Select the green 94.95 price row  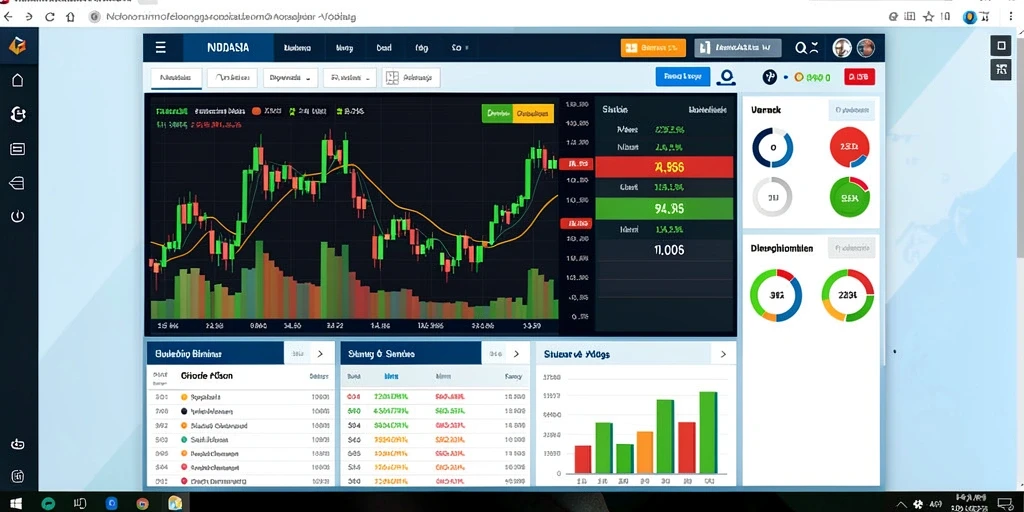664,208
